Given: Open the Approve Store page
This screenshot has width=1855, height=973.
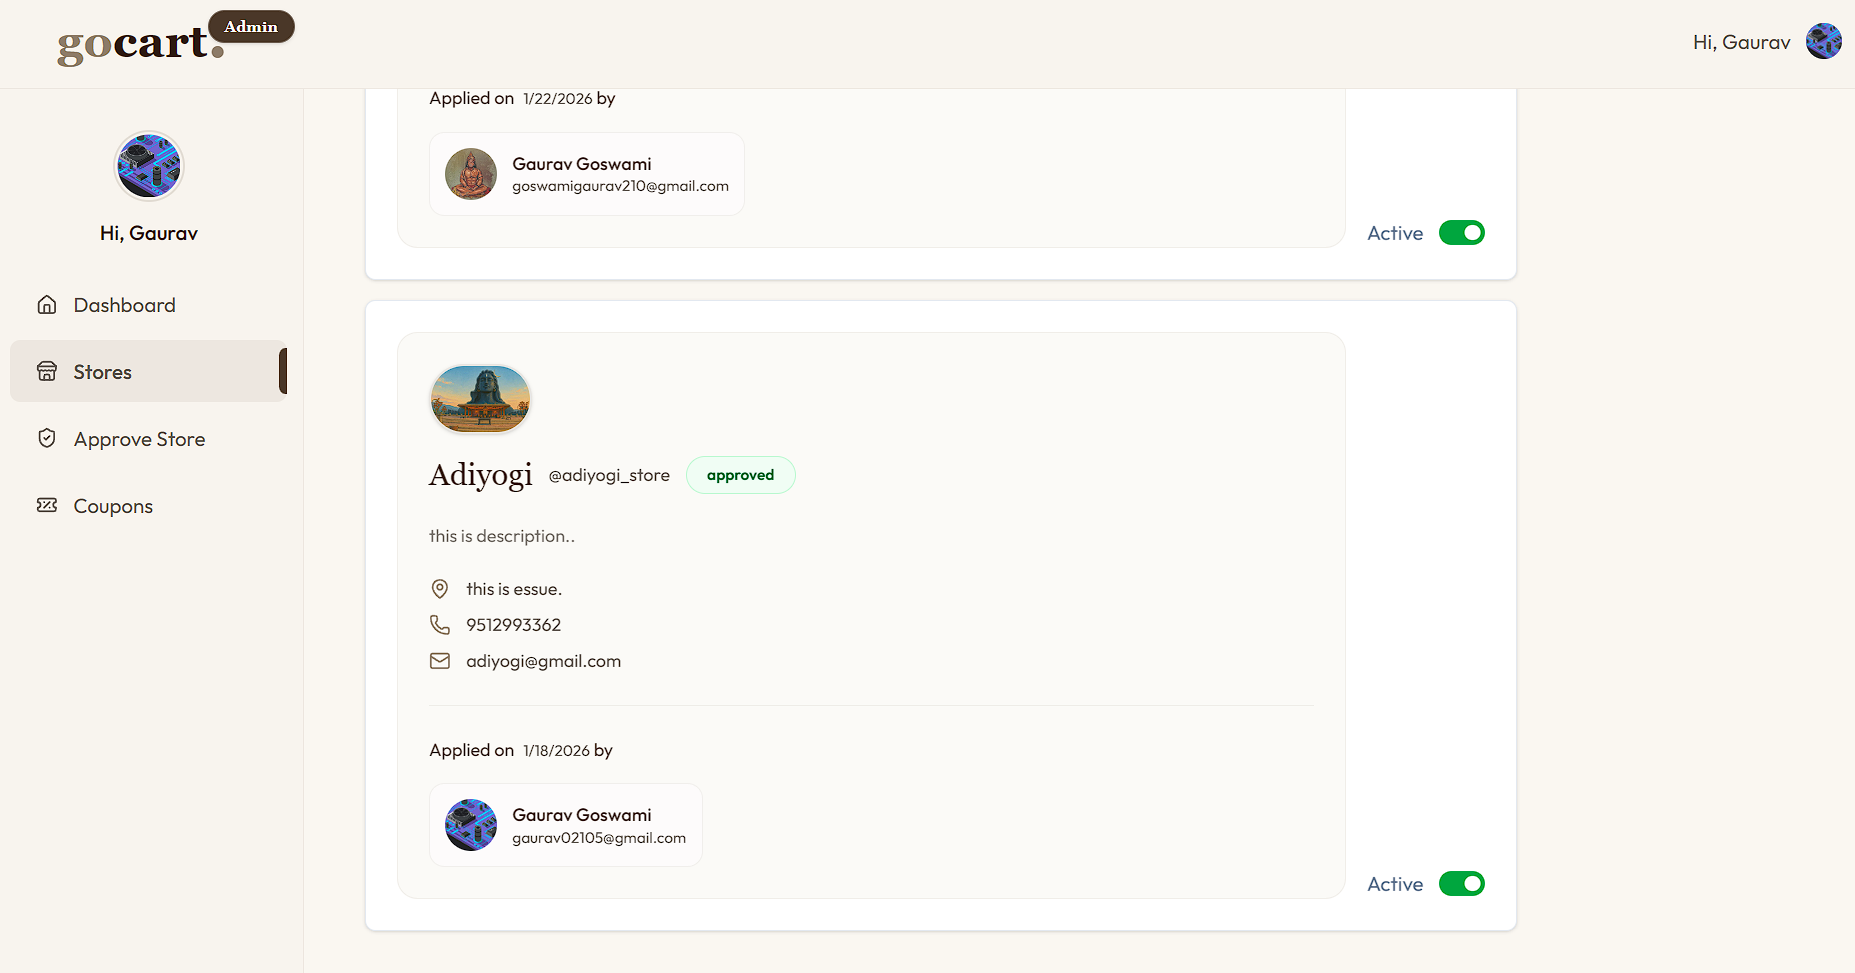Looking at the screenshot, I should coord(149,439).
